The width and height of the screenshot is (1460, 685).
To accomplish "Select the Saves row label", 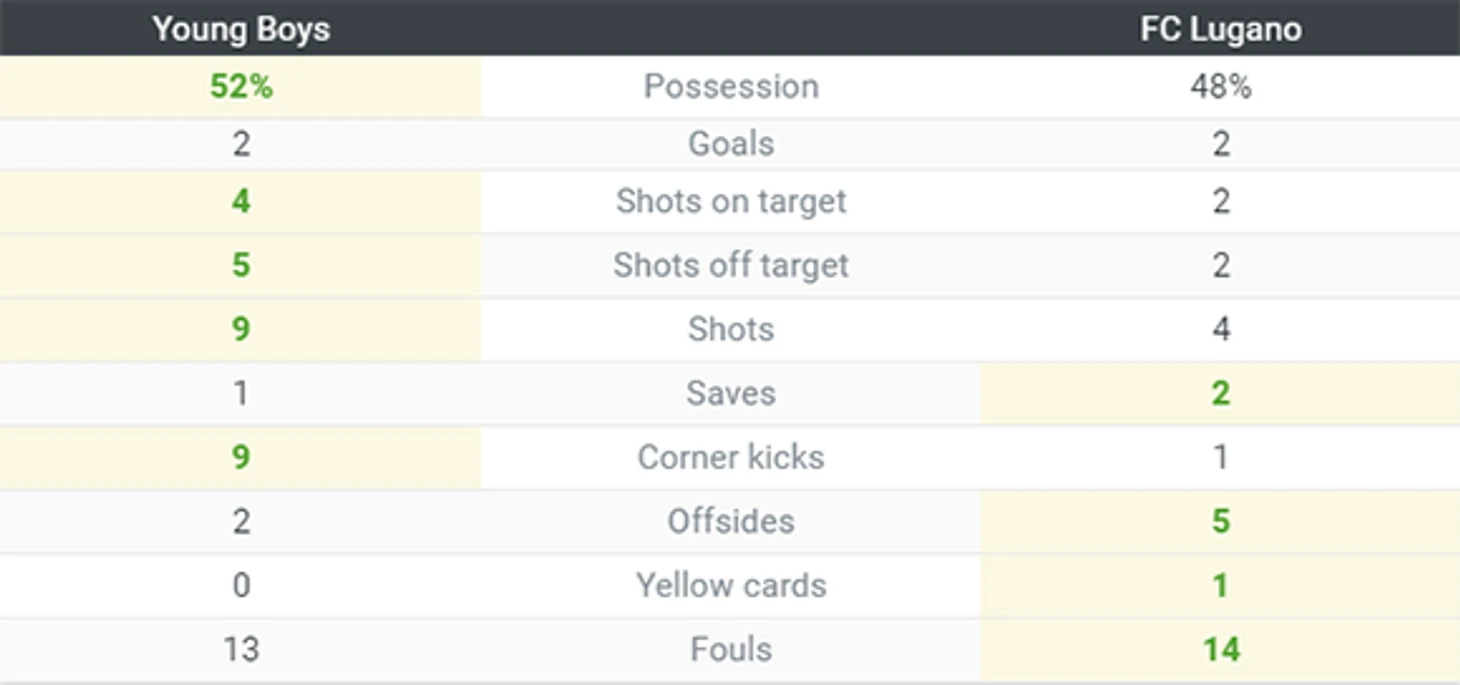I will point(731,393).
